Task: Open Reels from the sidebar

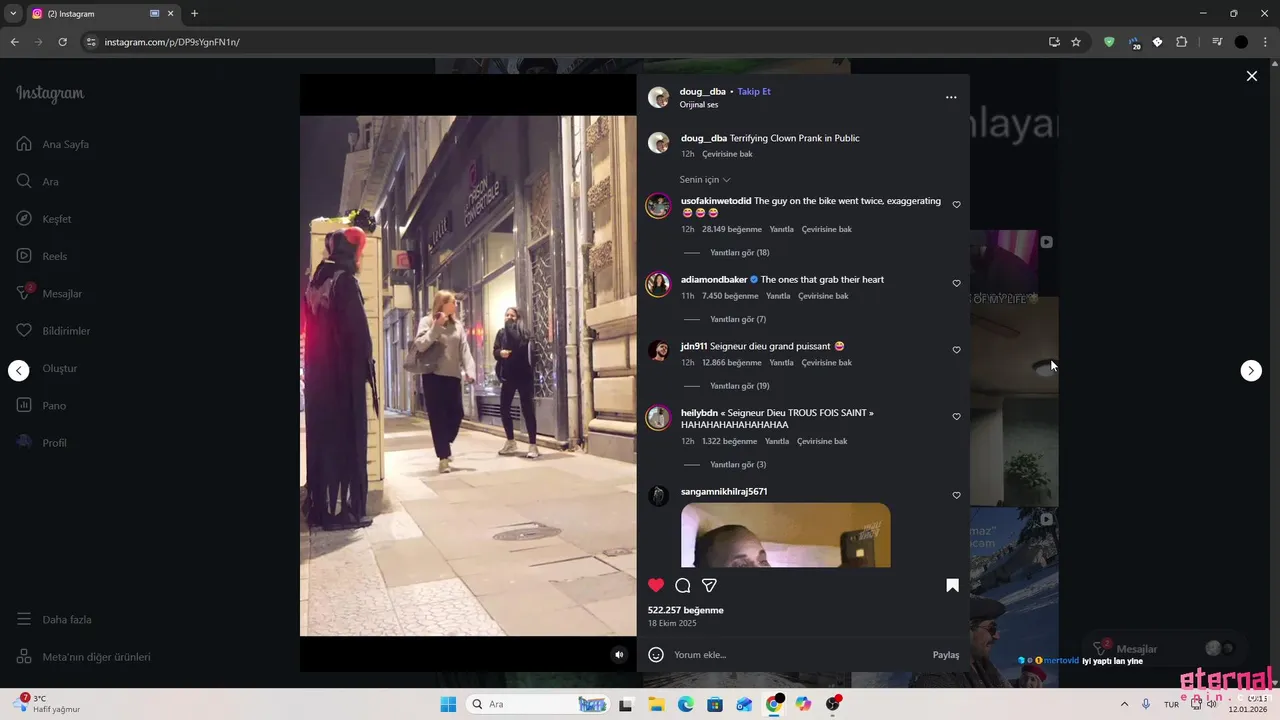Action: pyautogui.click(x=42, y=256)
